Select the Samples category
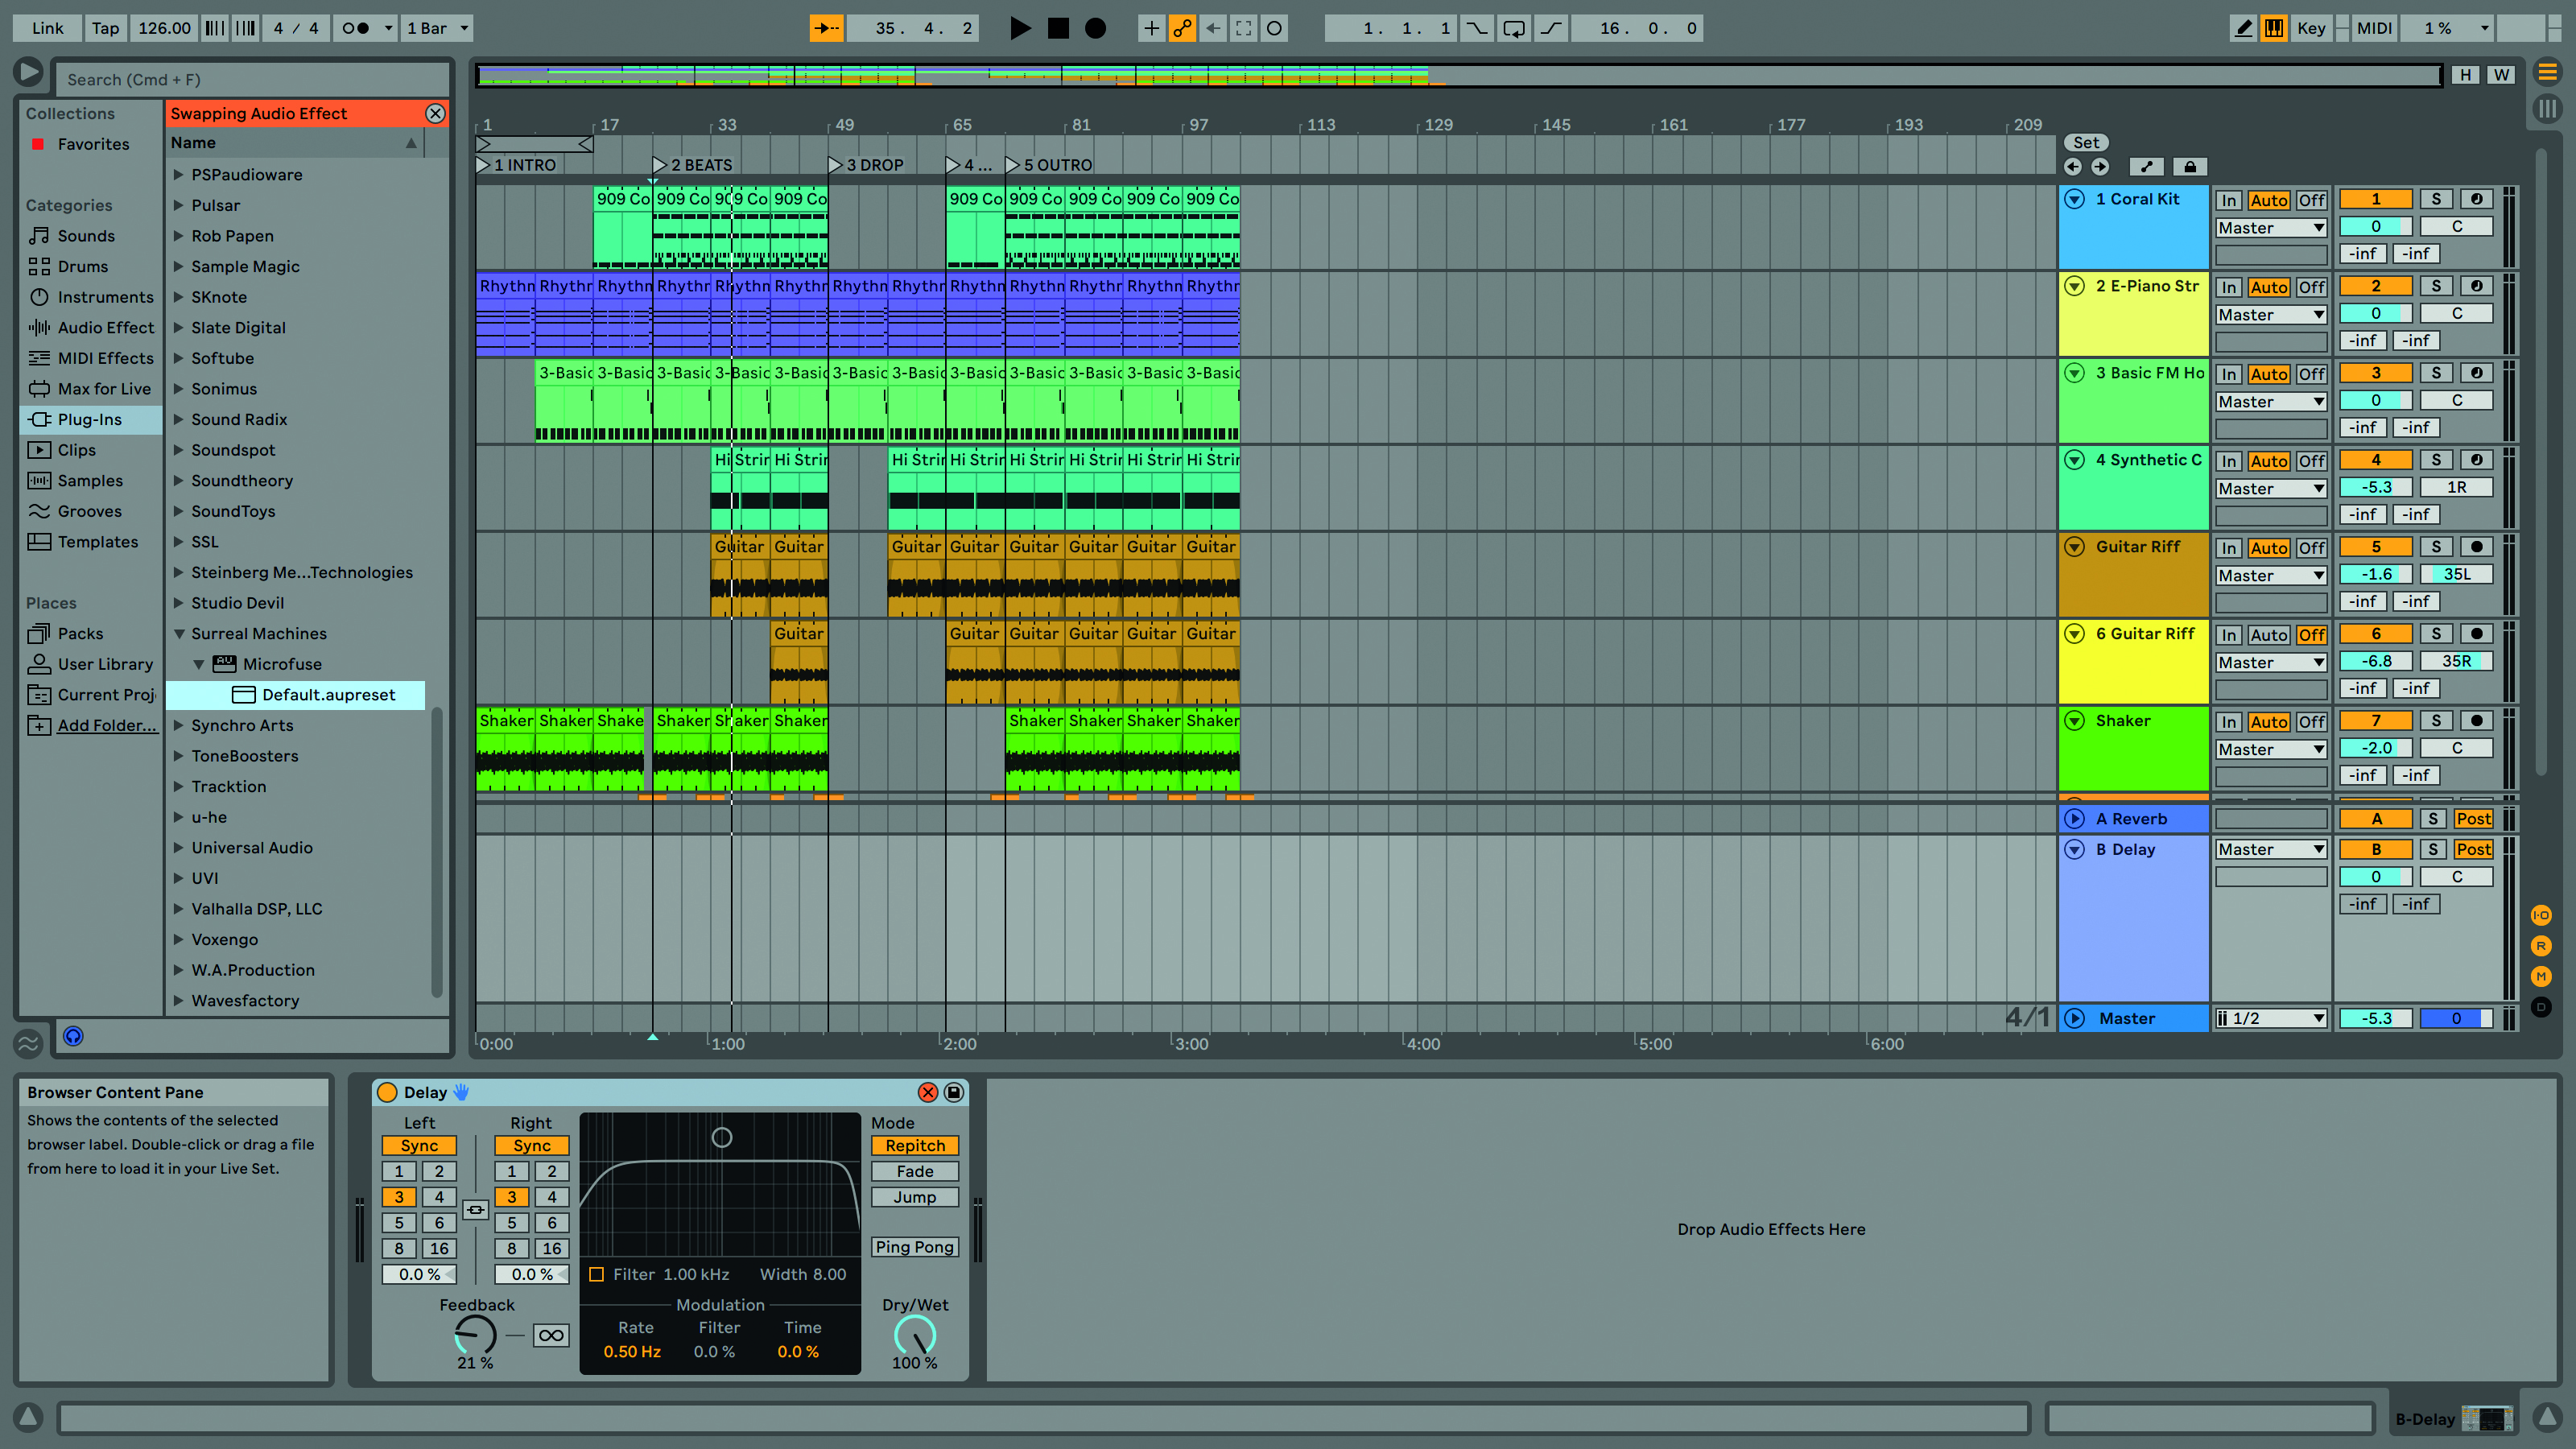Viewport: 2576px width, 1449px height. pyautogui.click(x=91, y=480)
